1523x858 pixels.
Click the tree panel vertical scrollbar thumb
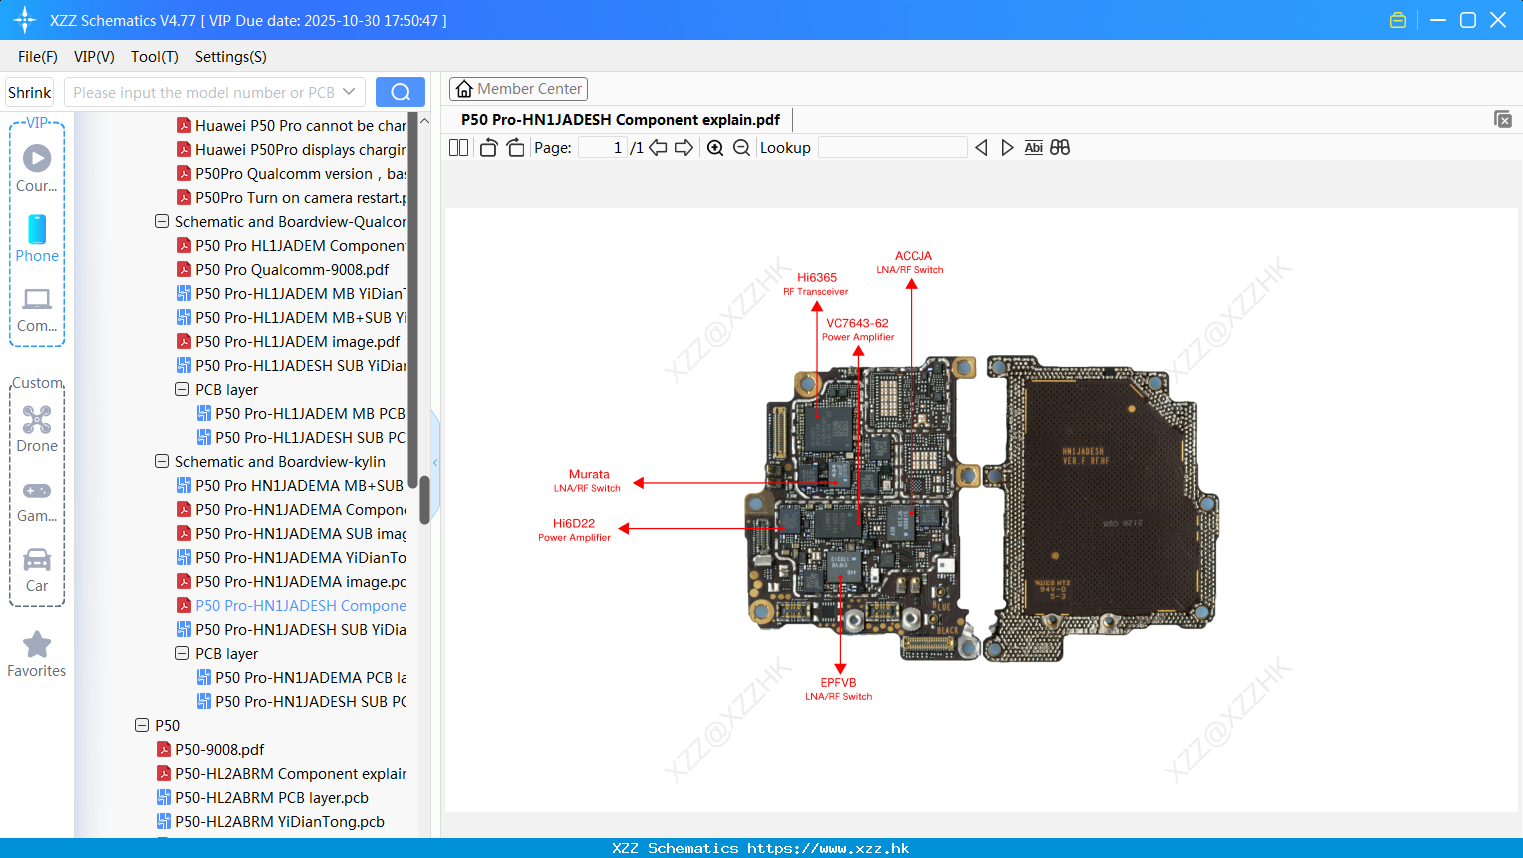[424, 499]
